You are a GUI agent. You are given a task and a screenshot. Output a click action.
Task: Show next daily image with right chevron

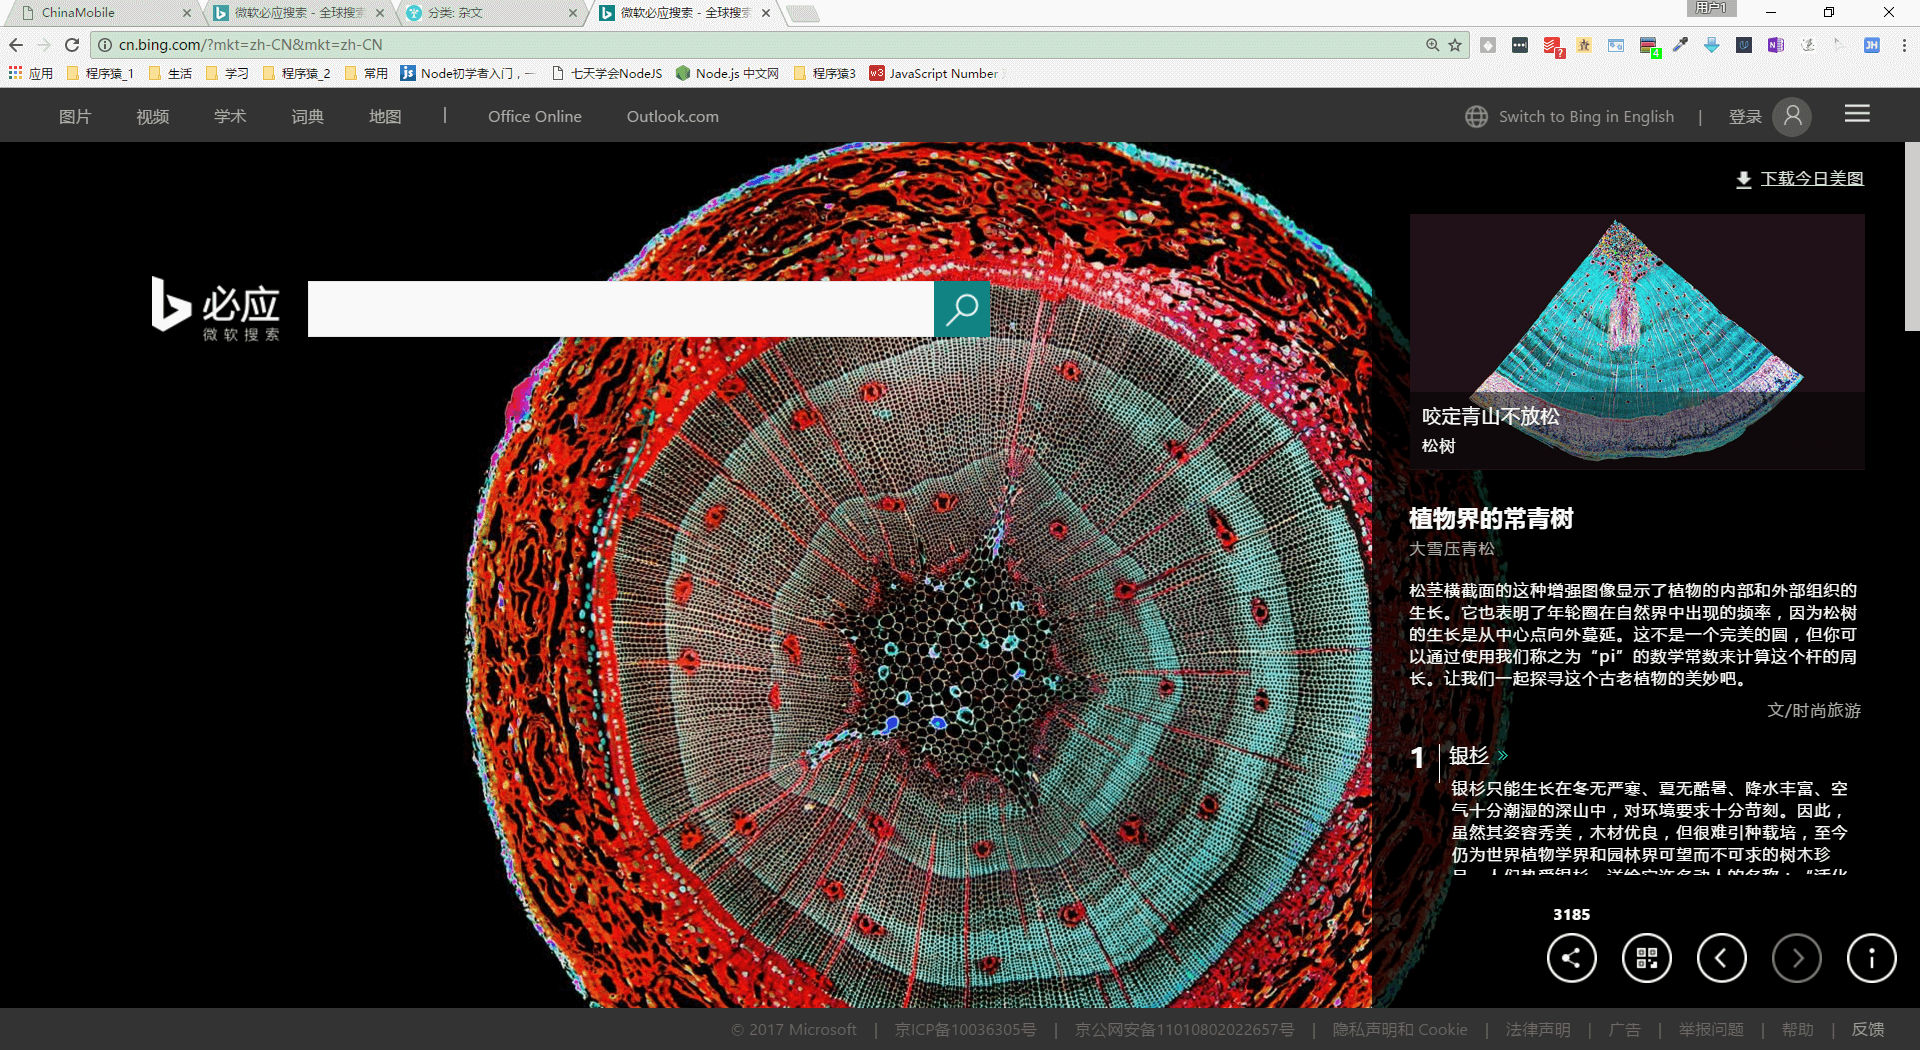[1796, 958]
